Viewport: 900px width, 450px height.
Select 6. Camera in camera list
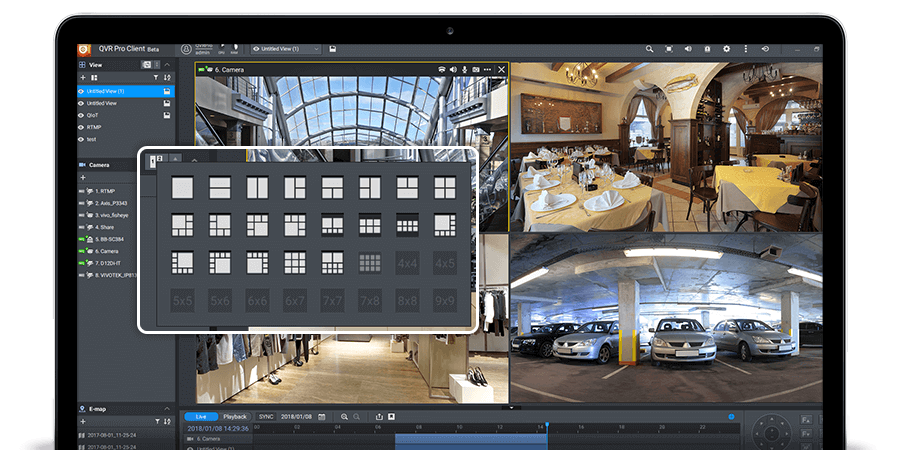click(x=107, y=251)
